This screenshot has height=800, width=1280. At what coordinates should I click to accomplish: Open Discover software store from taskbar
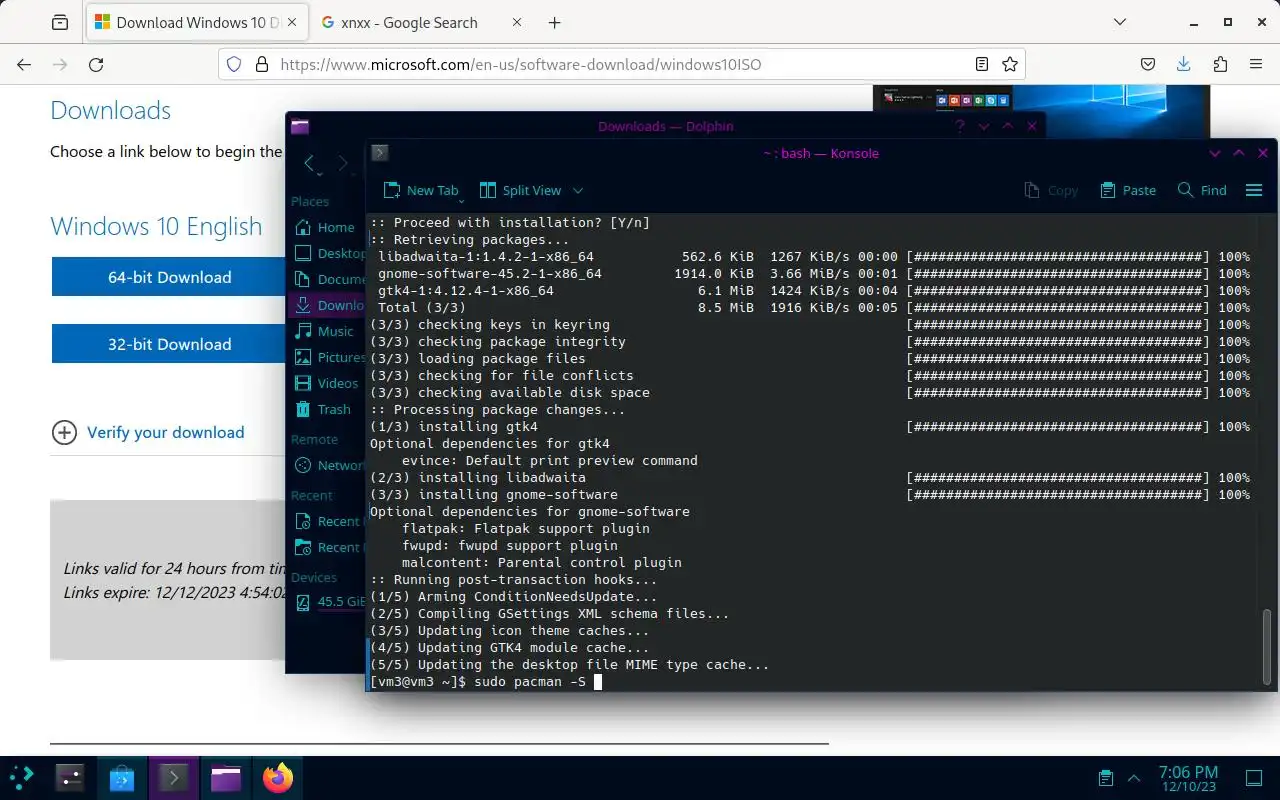tap(122, 777)
